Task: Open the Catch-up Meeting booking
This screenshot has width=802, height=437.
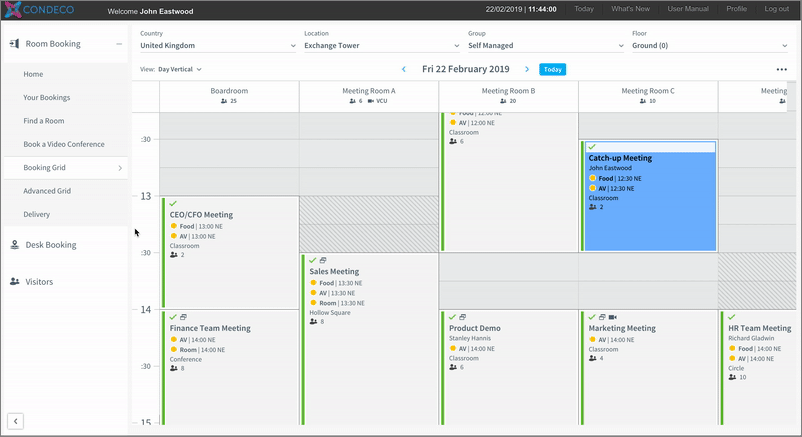Action: (x=650, y=196)
